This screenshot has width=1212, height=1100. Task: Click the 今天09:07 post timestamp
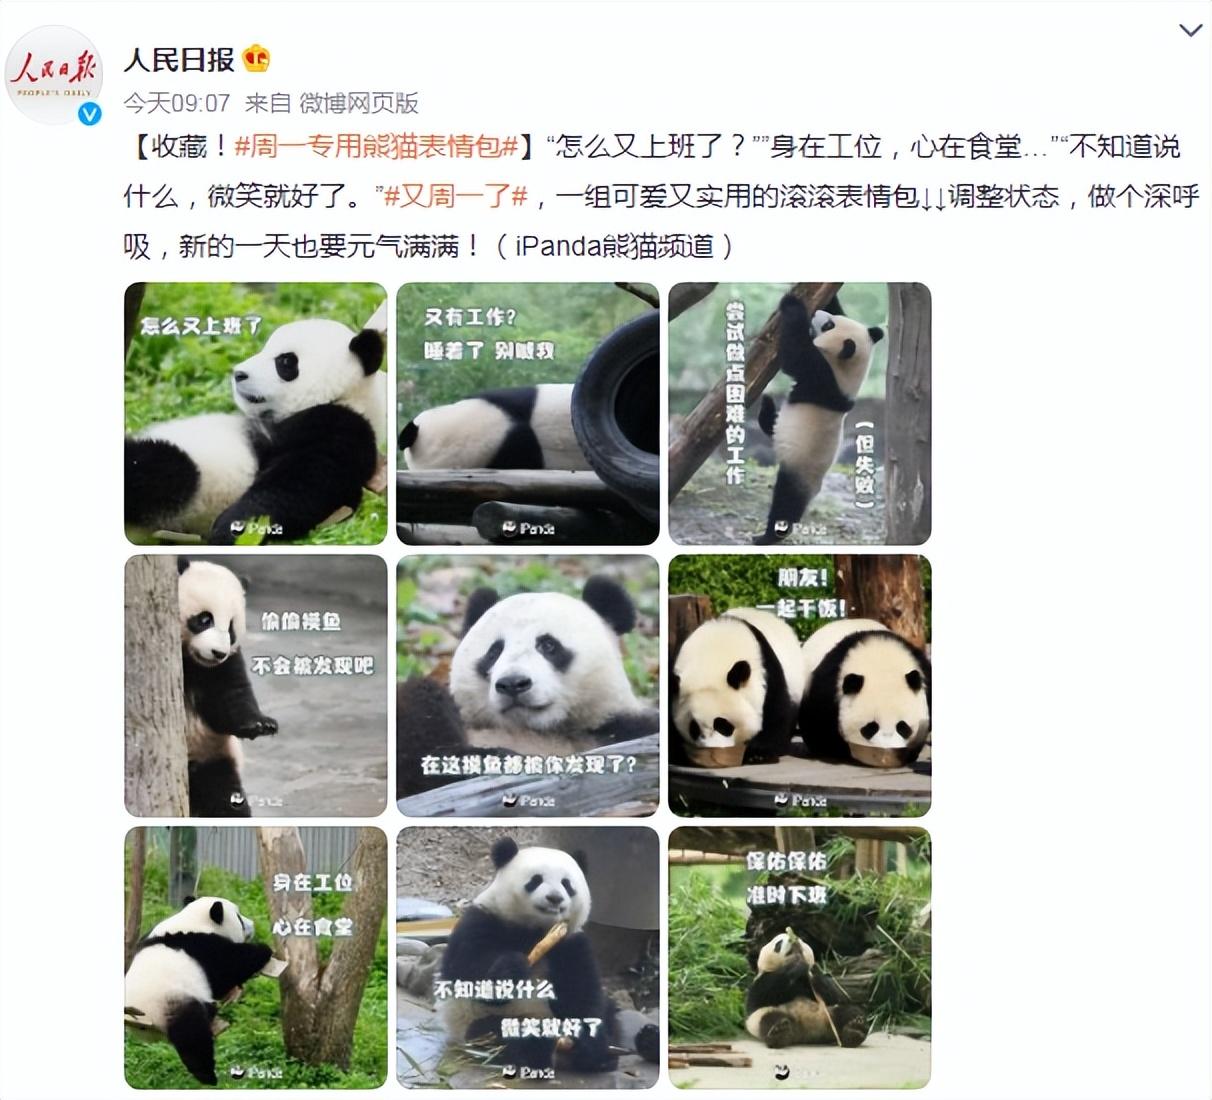pyautogui.click(x=177, y=103)
